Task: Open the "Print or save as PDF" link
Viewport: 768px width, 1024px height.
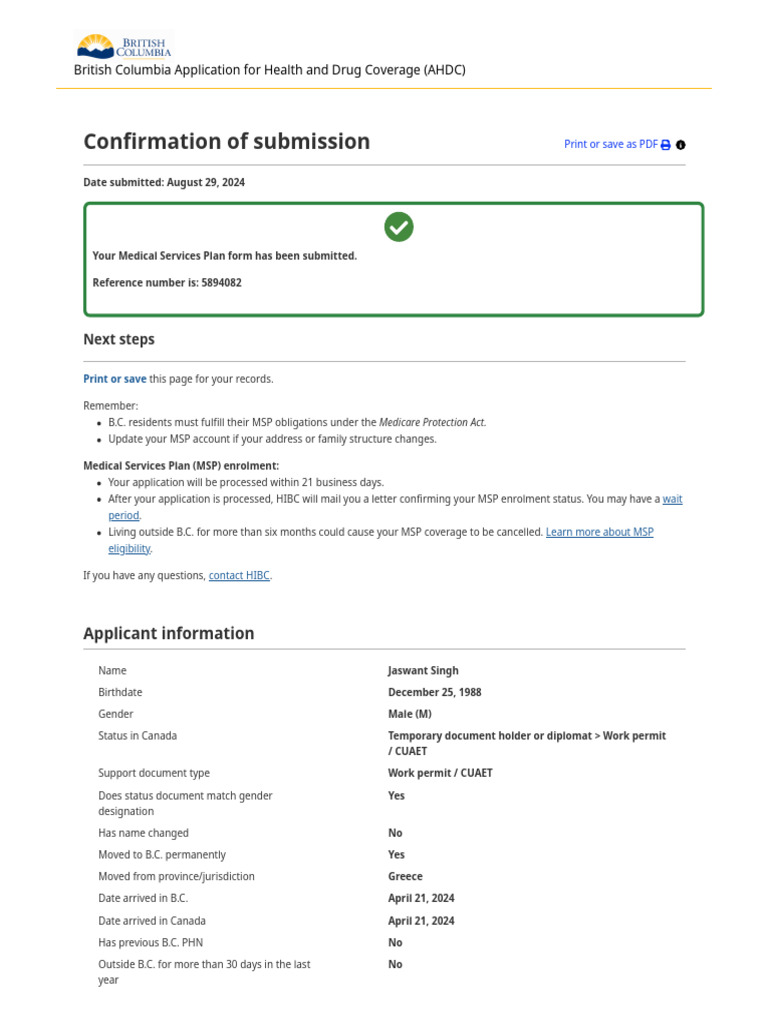Action: pyautogui.click(x=610, y=144)
